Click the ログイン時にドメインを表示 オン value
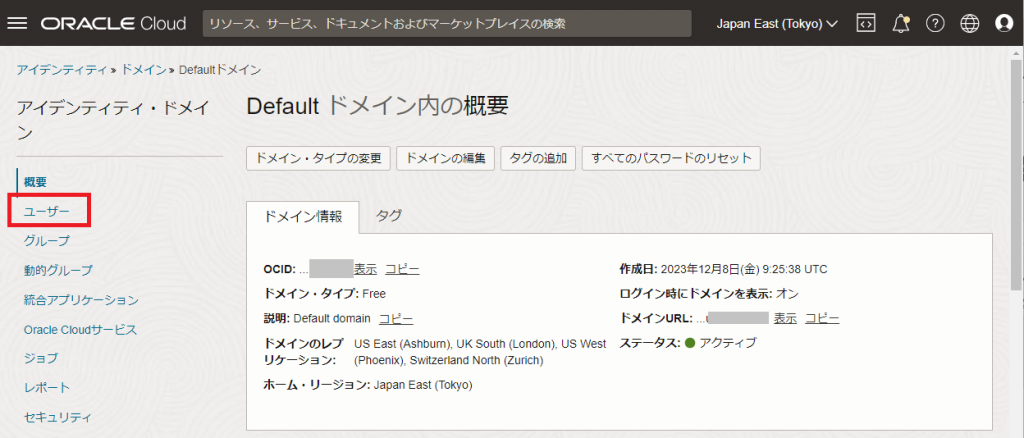This screenshot has height=438, width=1024. point(787,294)
